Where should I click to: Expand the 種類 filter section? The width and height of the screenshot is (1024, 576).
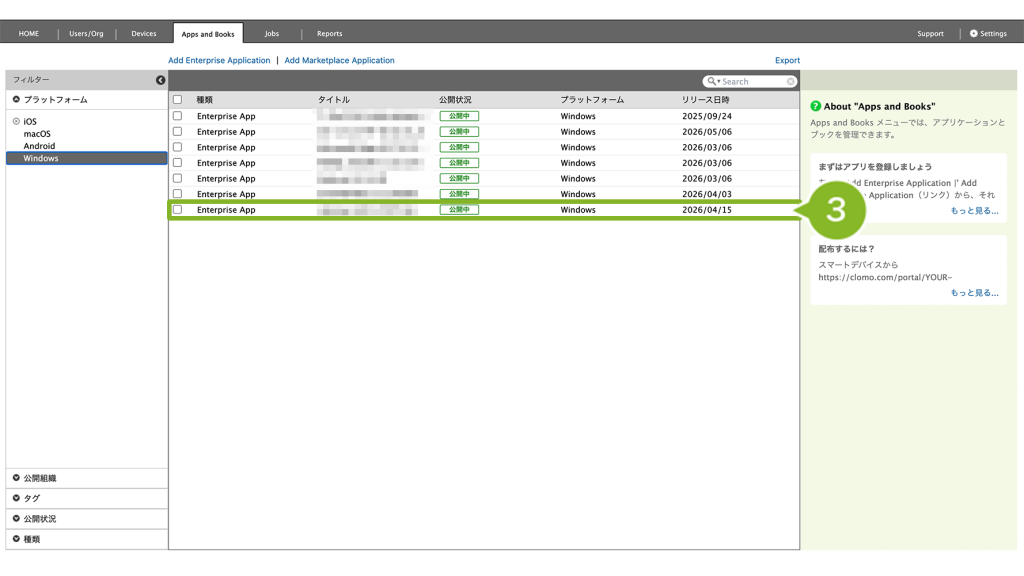tap(16, 539)
